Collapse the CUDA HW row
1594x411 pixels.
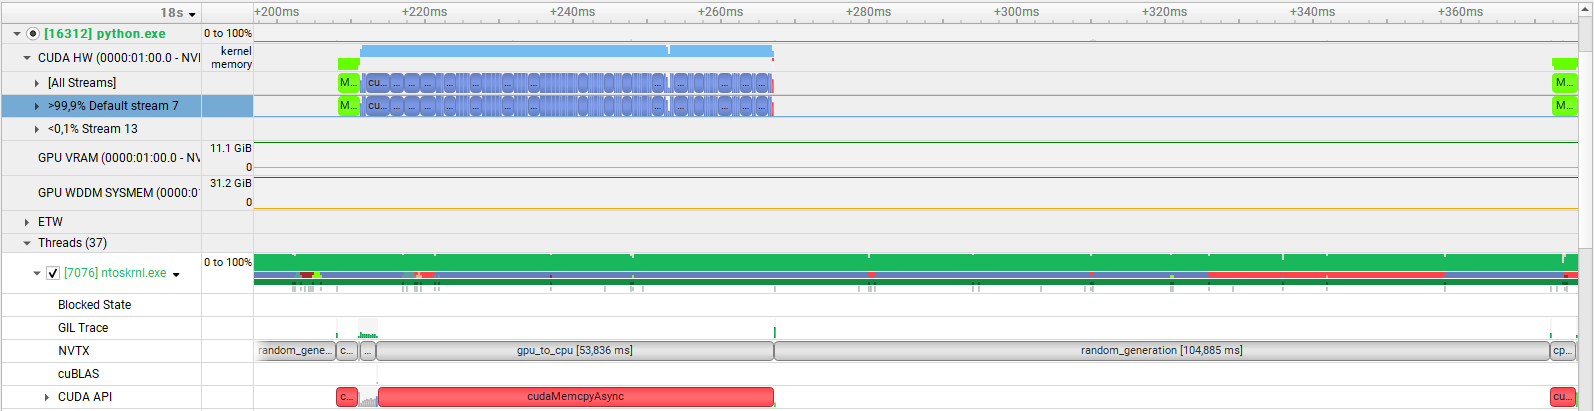tap(27, 58)
